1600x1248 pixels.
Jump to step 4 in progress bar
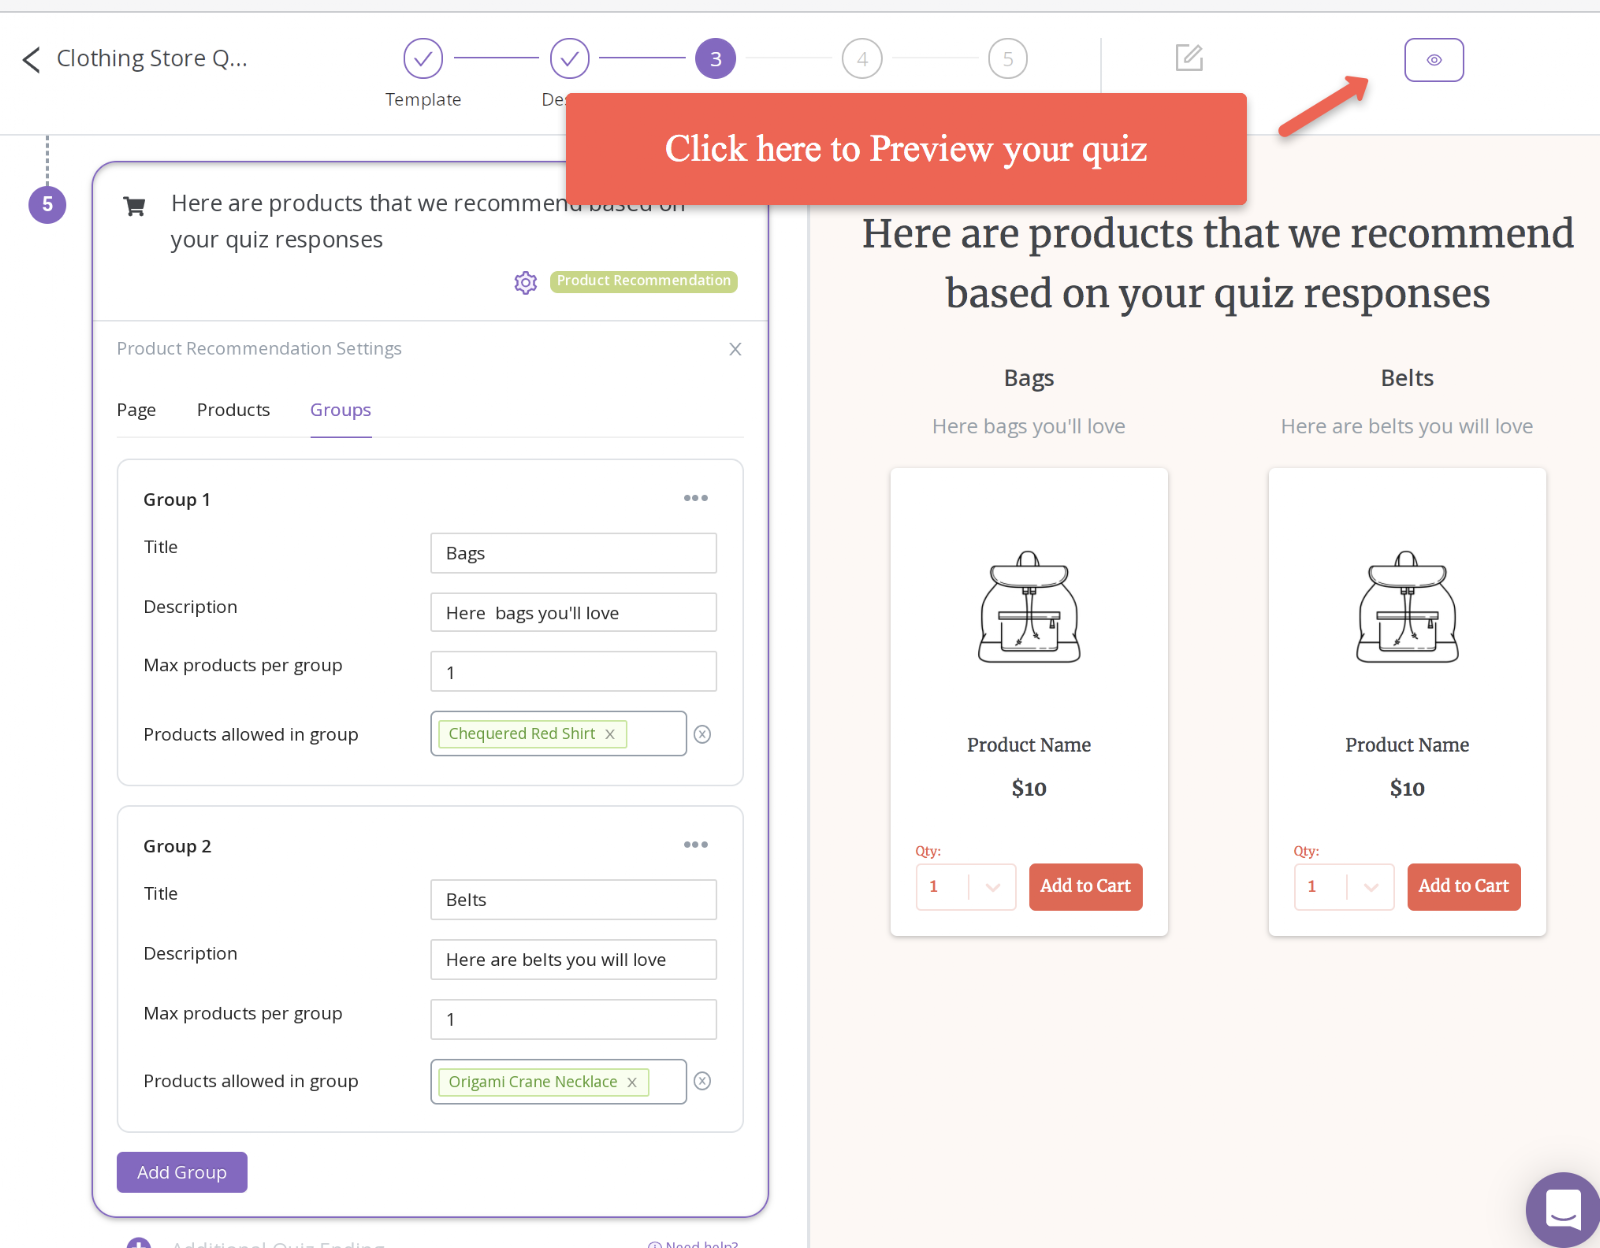(x=862, y=59)
